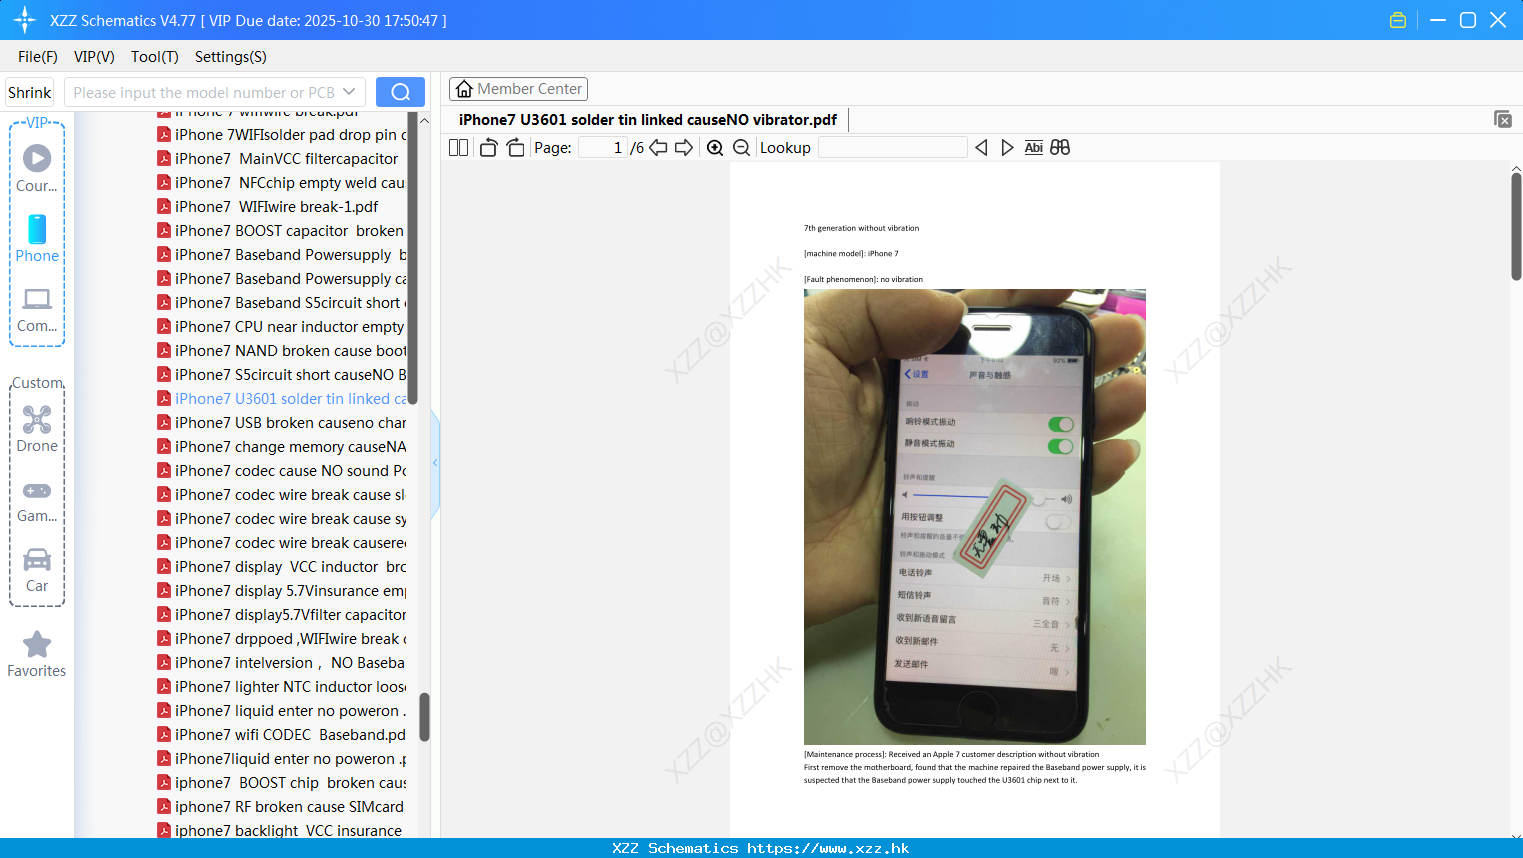
Task: Click the Page number field
Action: point(602,148)
